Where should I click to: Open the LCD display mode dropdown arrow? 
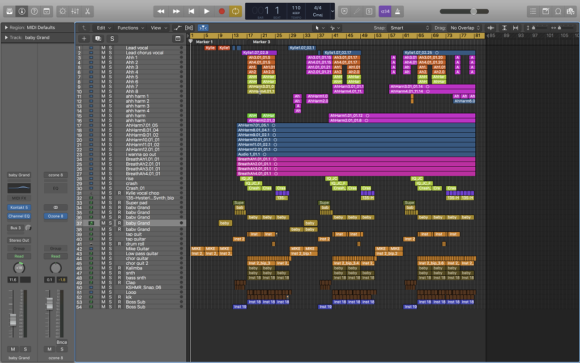coord(333,11)
